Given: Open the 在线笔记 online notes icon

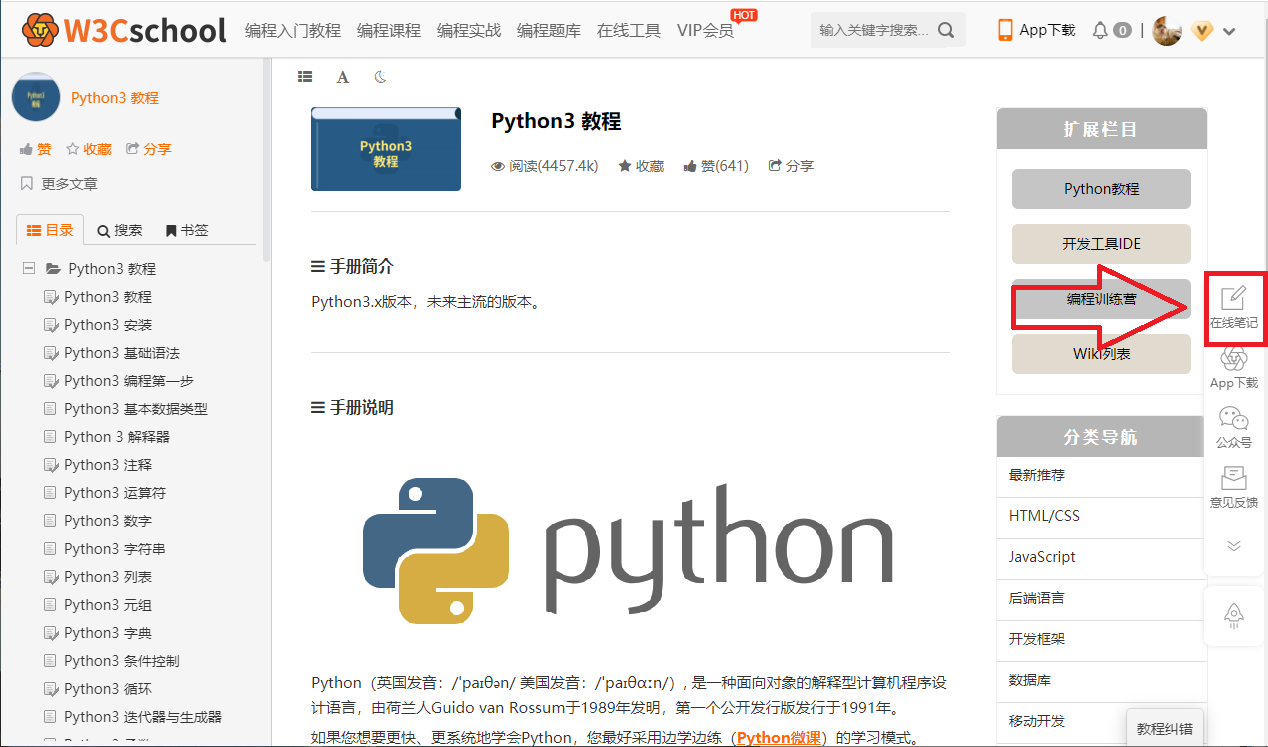Looking at the screenshot, I should [1234, 306].
